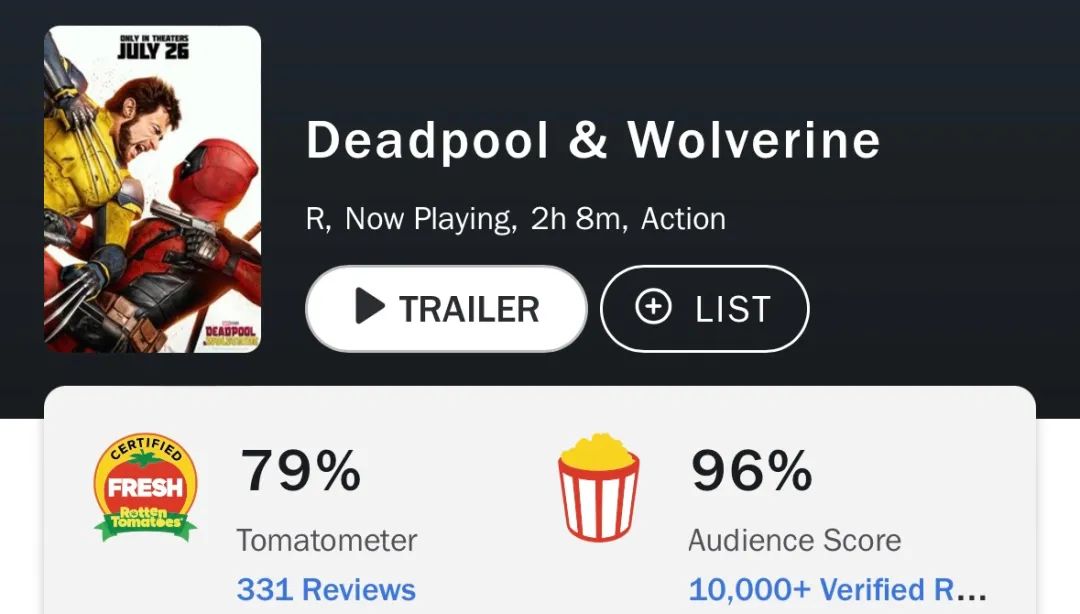Click the 96% Audience Score value
This screenshot has height=614, width=1080.
point(752,470)
